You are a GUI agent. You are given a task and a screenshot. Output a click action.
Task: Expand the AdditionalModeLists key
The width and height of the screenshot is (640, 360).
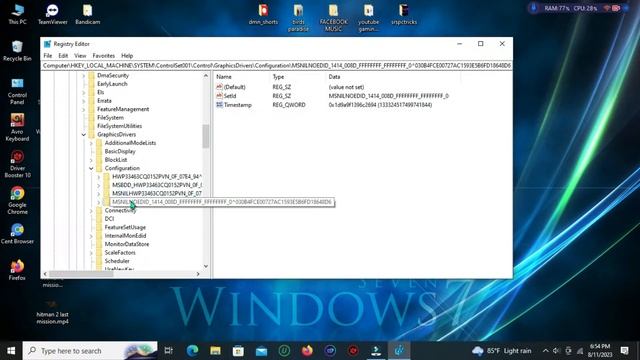tap(91, 143)
